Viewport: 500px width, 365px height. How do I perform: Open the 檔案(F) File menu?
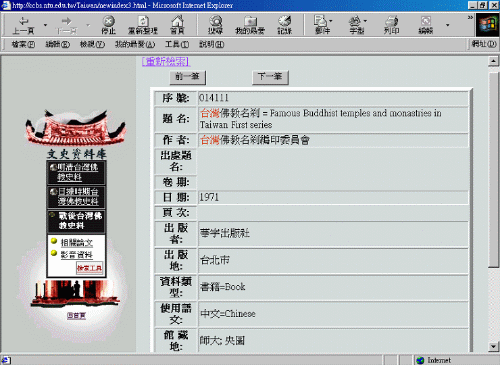(23, 44)
